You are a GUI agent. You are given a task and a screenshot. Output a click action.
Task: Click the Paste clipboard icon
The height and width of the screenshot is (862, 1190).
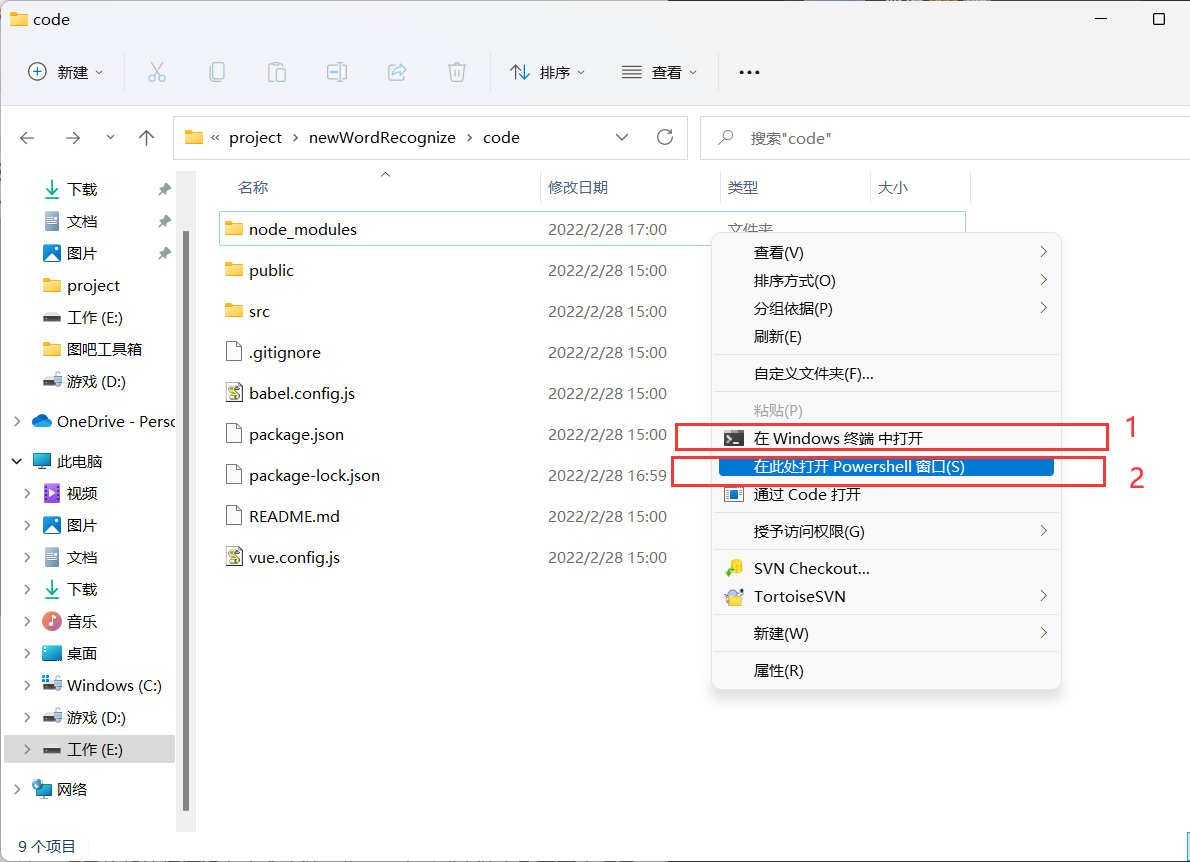(x=277, y=72)
